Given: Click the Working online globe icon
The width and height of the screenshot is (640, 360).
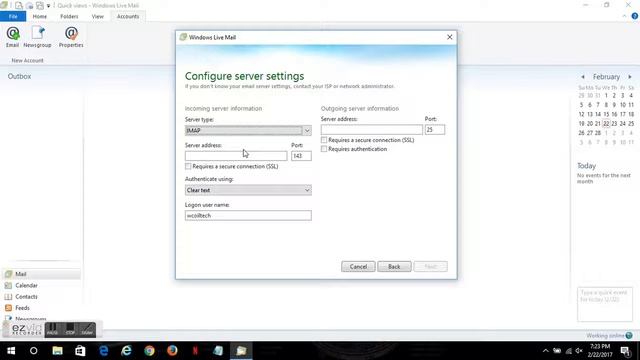Looking at the screenshot, I should 629,336.
